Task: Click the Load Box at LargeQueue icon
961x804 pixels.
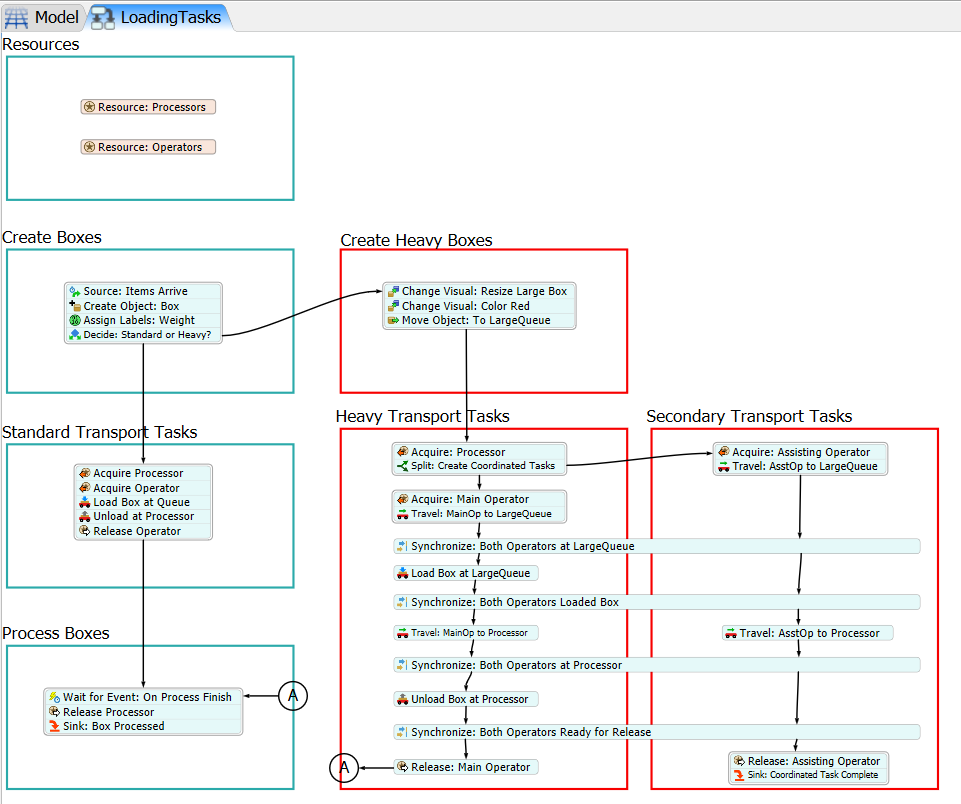Action: pos(403,573)
